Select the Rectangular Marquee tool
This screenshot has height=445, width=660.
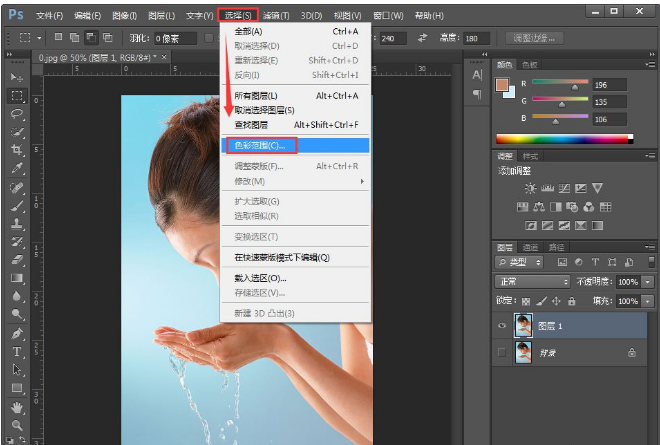tap(17, 96)
